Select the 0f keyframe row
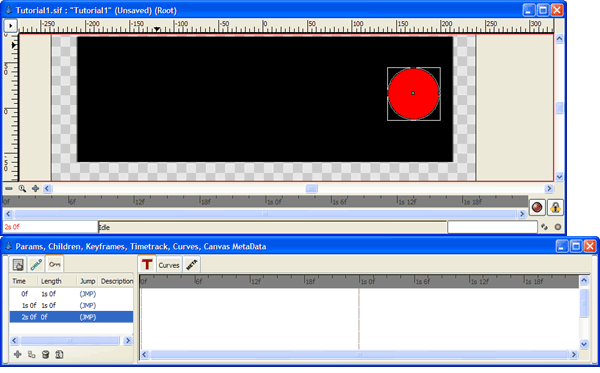Viewport: 600px width, 373px height. 71,294
